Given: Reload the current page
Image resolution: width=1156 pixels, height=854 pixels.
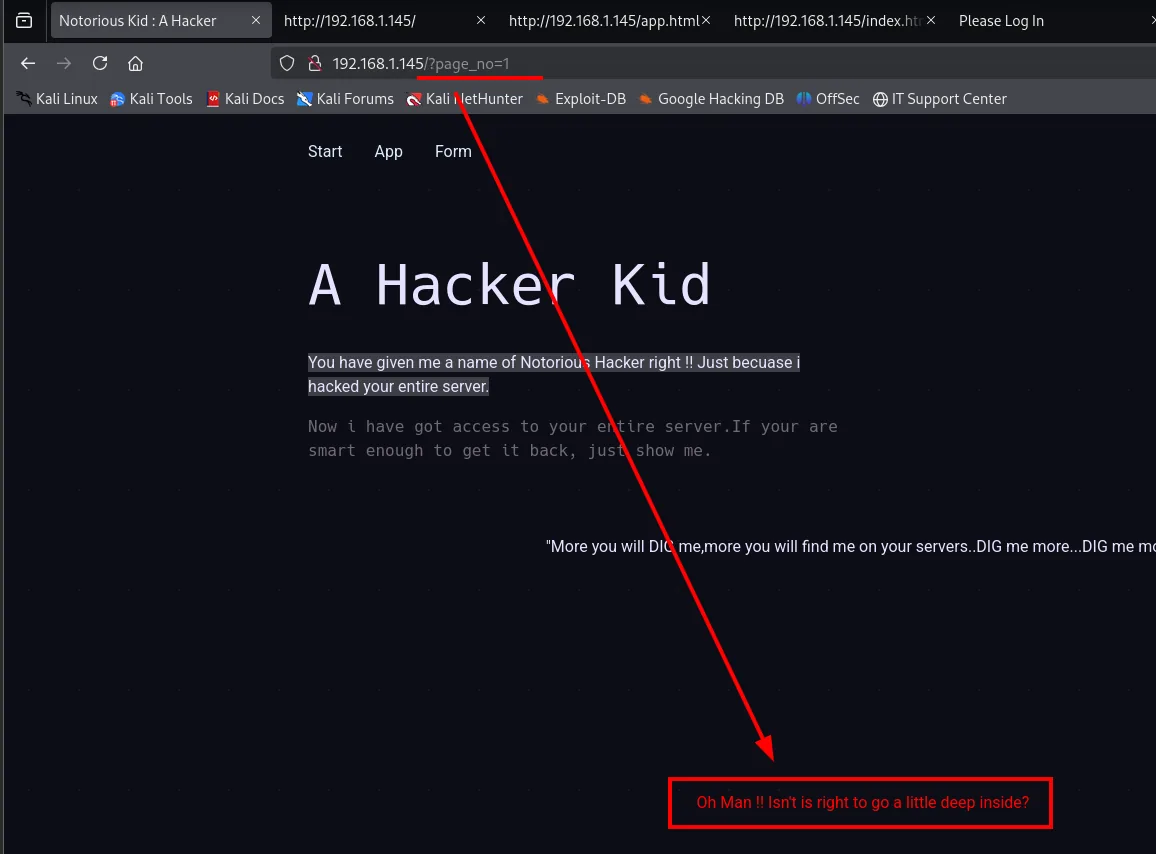Looking at the screenshot, I should (100, 63).
